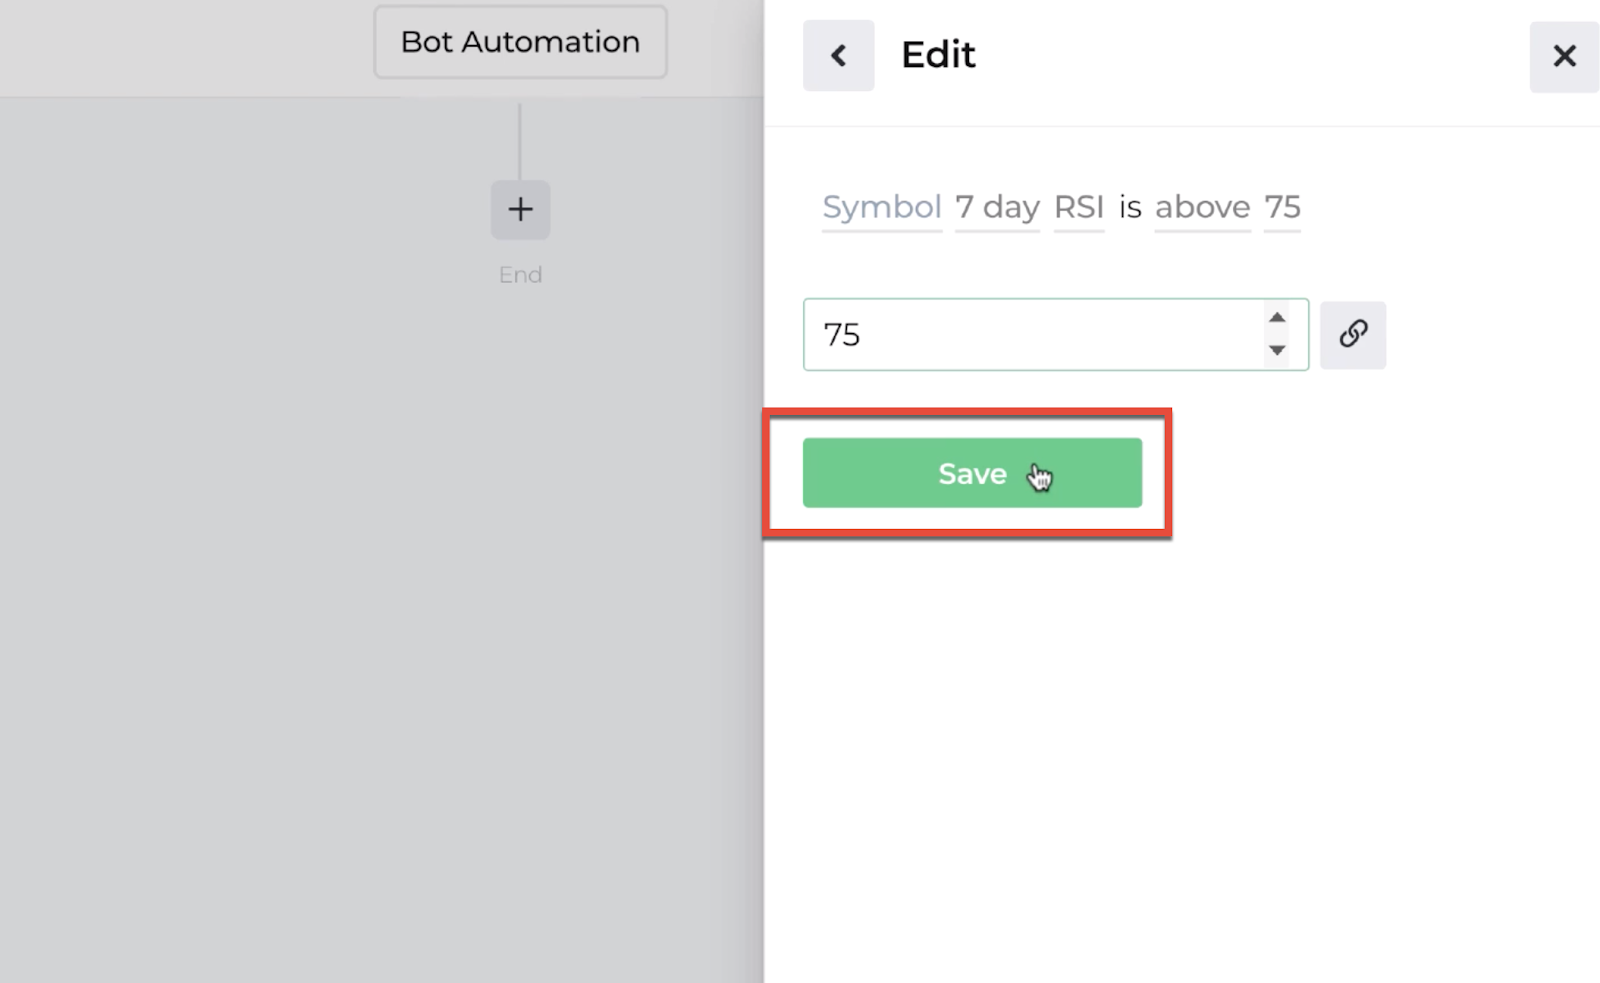Screen dimensions: 1600x983
Task: Click the link icon beside value field
Action: pos(1353,334)
